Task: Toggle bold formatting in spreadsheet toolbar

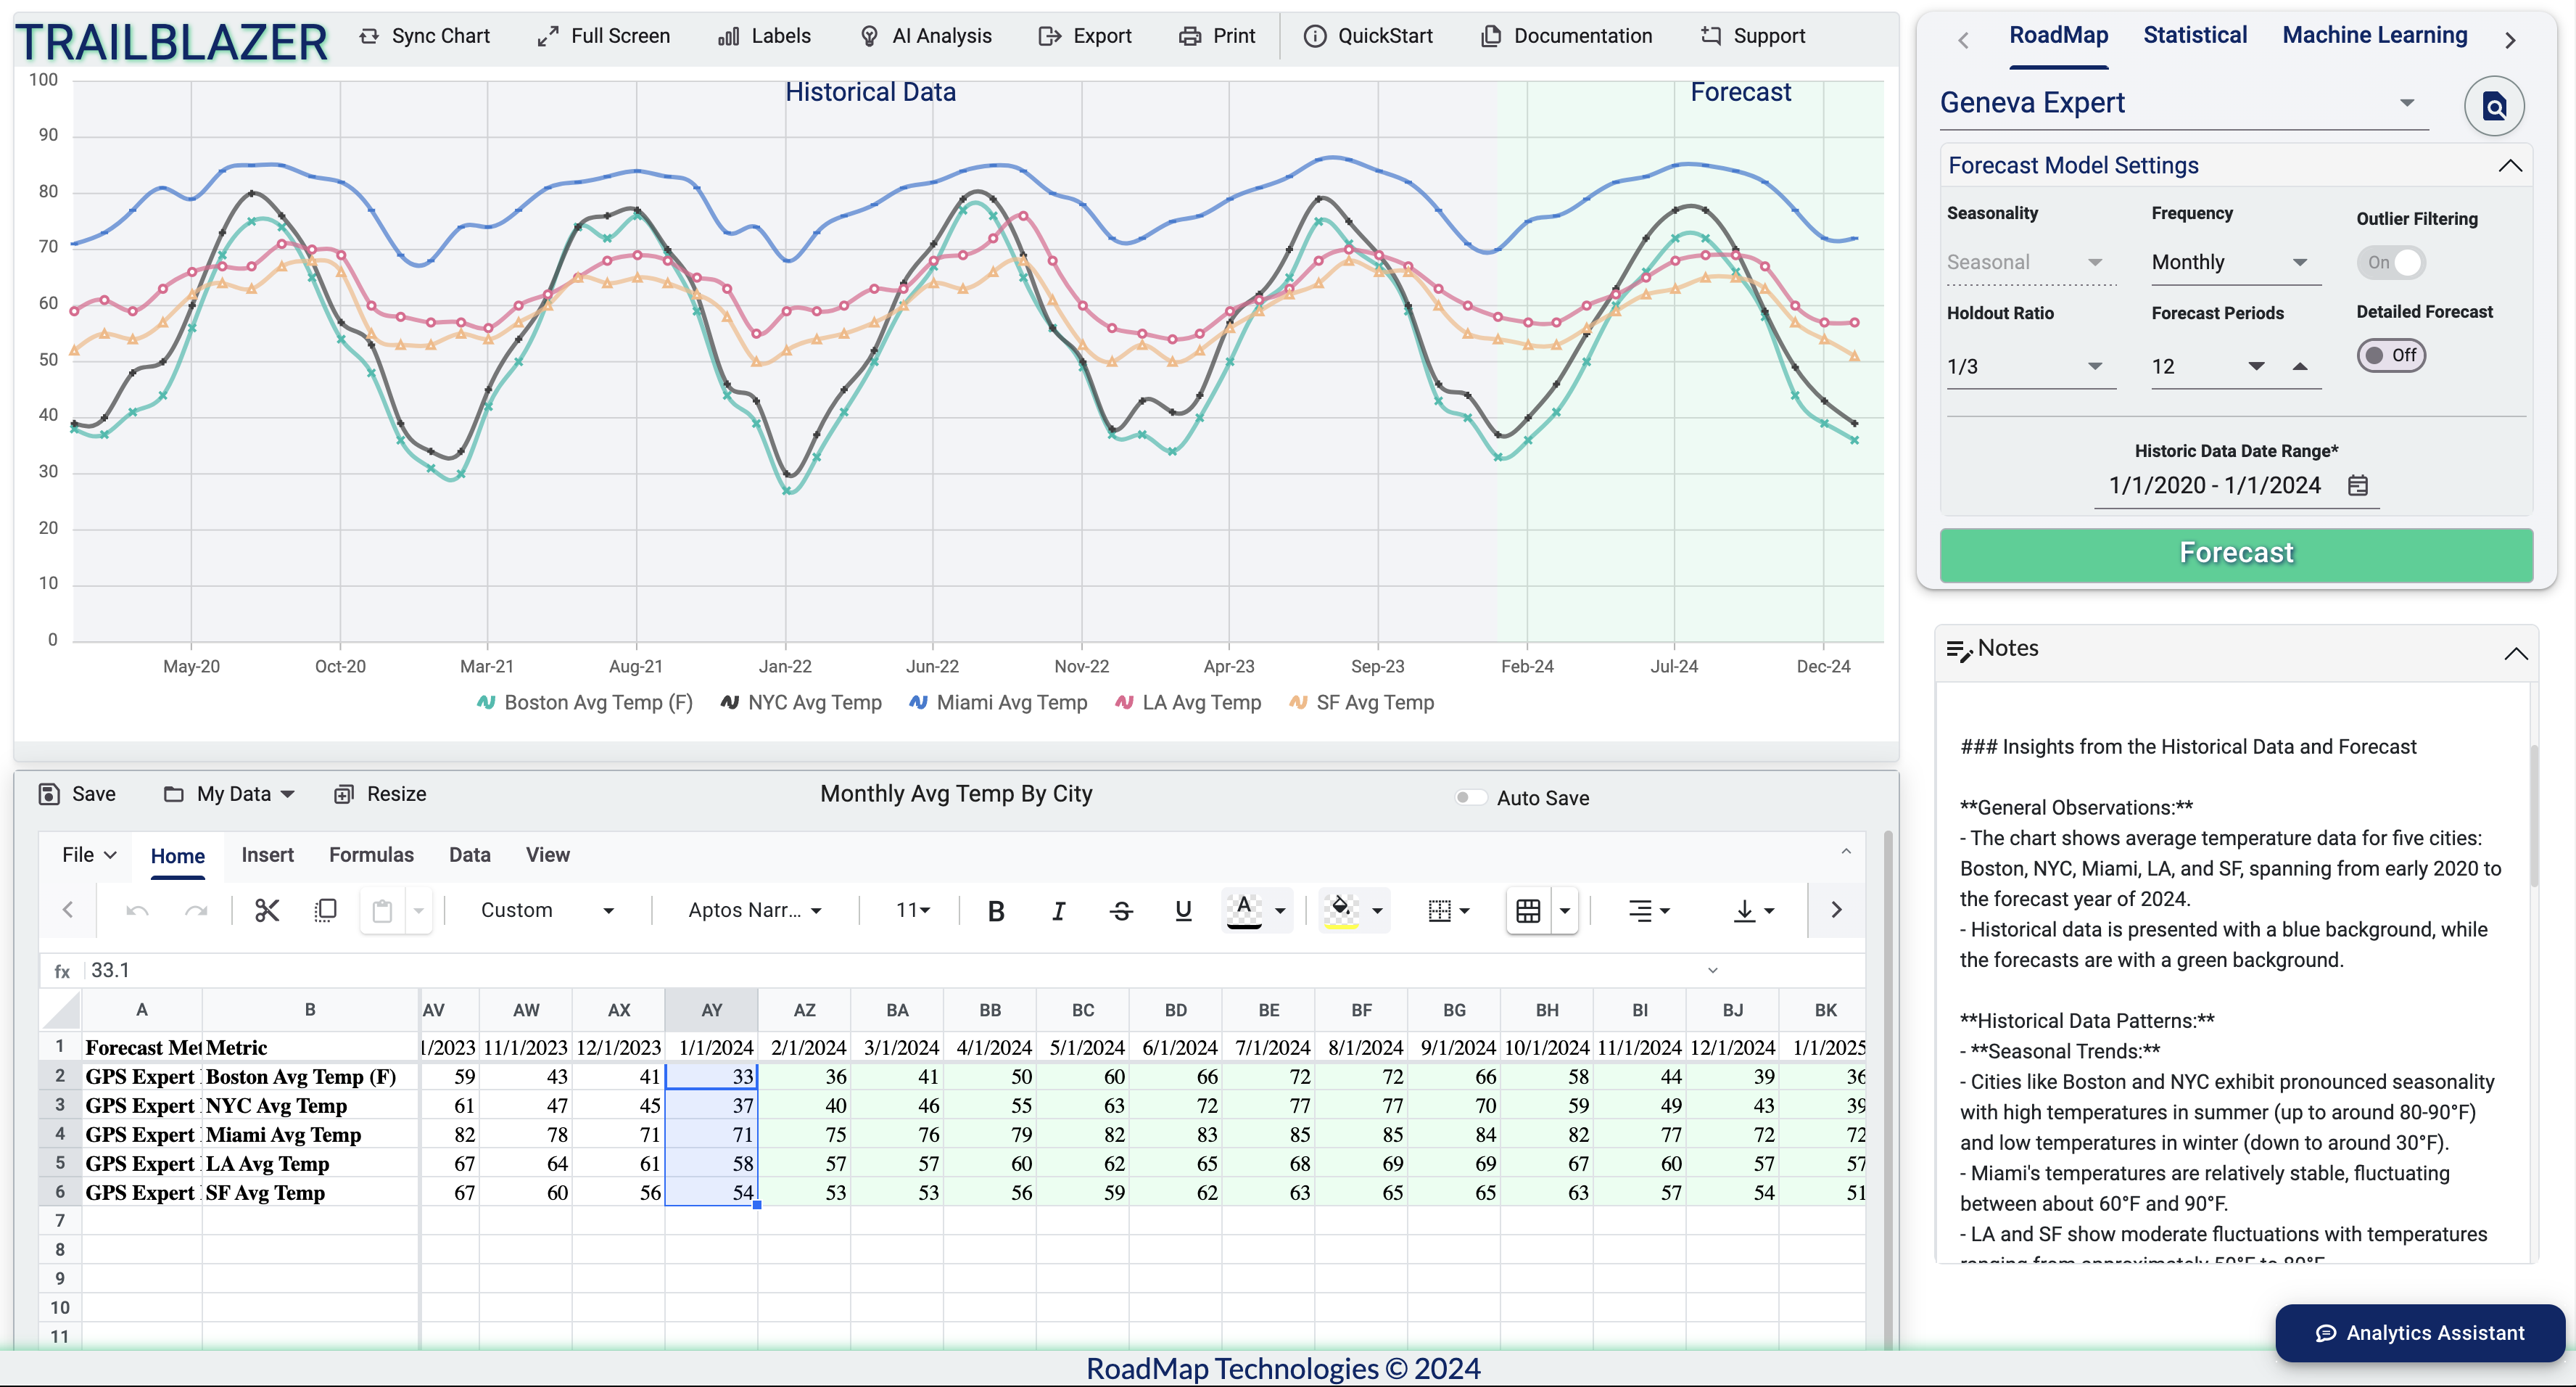Action: [x=995, y=910]
